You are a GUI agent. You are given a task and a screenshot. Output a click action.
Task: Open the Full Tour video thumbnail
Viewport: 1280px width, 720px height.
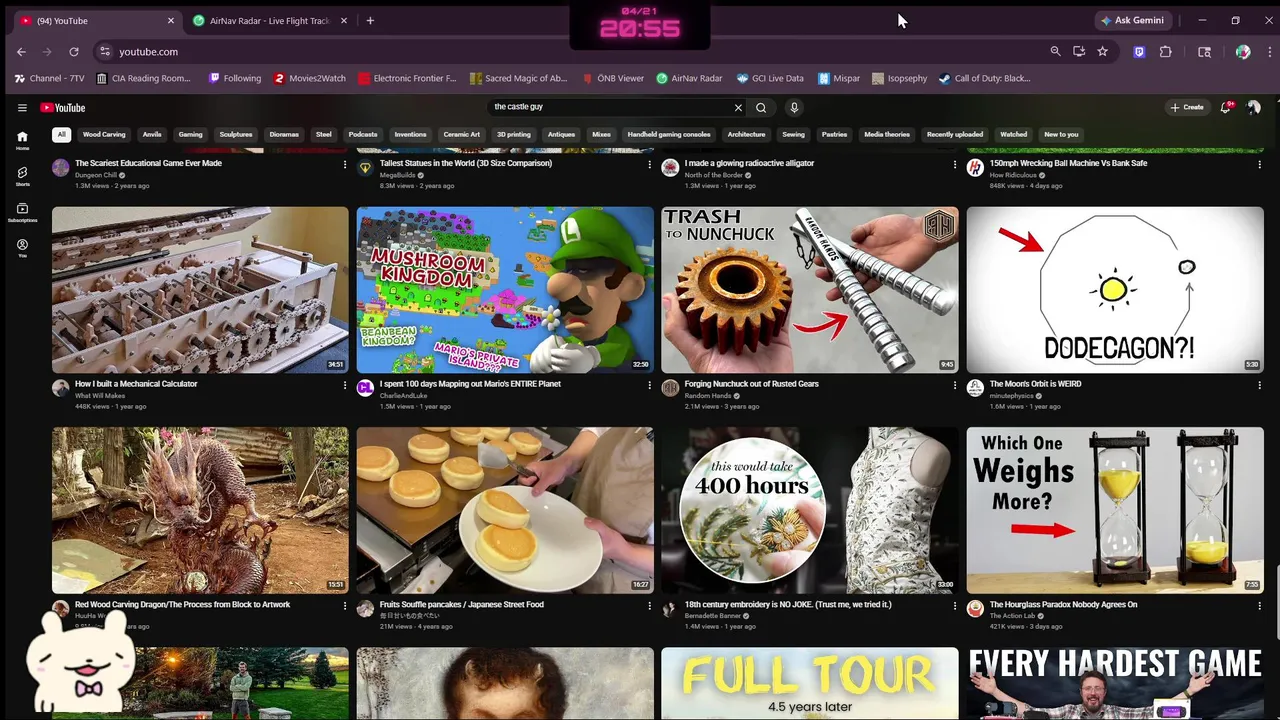tap(810, 684)
